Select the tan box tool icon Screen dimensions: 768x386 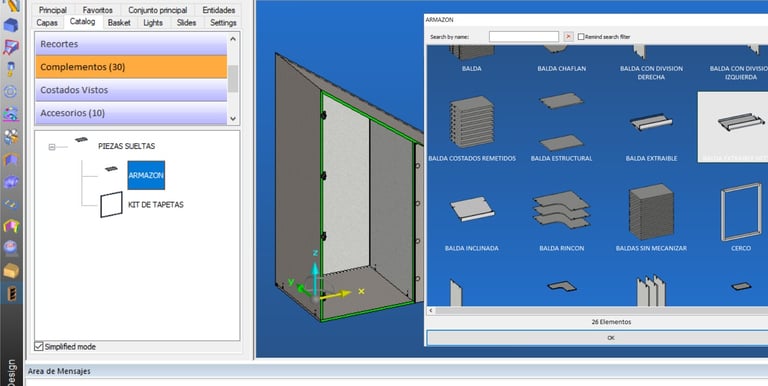pyautogui.click(x=11, y=270)
